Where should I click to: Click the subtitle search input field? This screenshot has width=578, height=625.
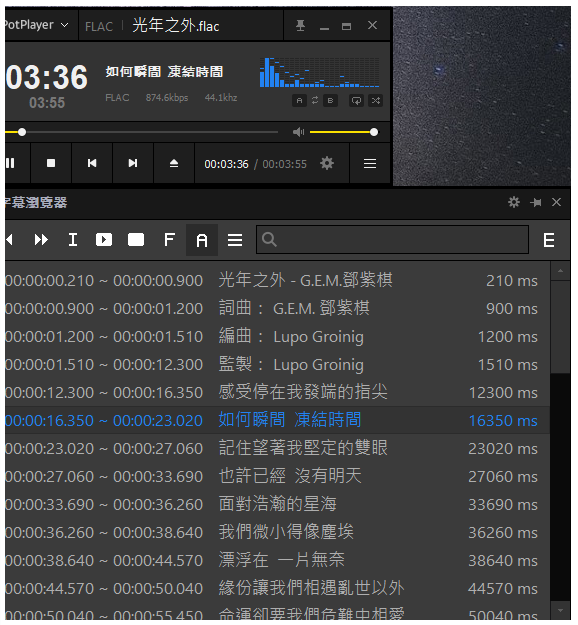pos(393,240)
